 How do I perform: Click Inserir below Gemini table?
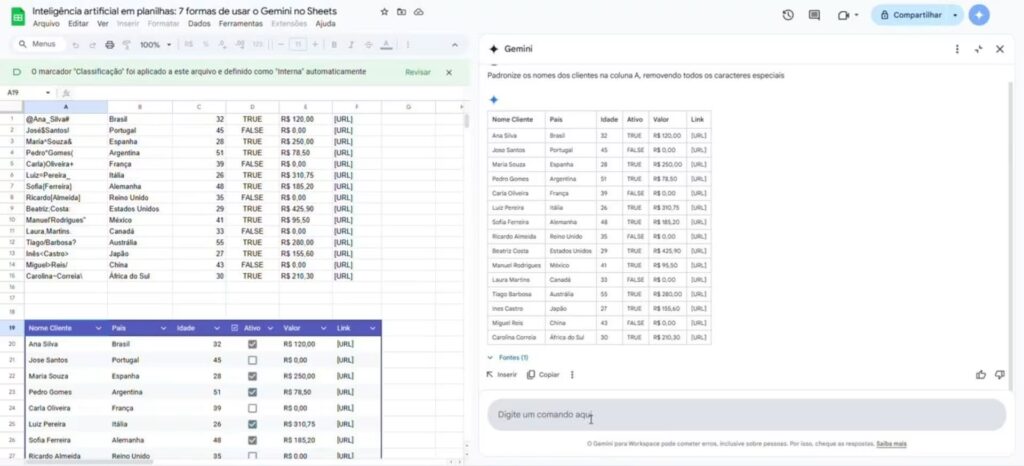[502, 375]
